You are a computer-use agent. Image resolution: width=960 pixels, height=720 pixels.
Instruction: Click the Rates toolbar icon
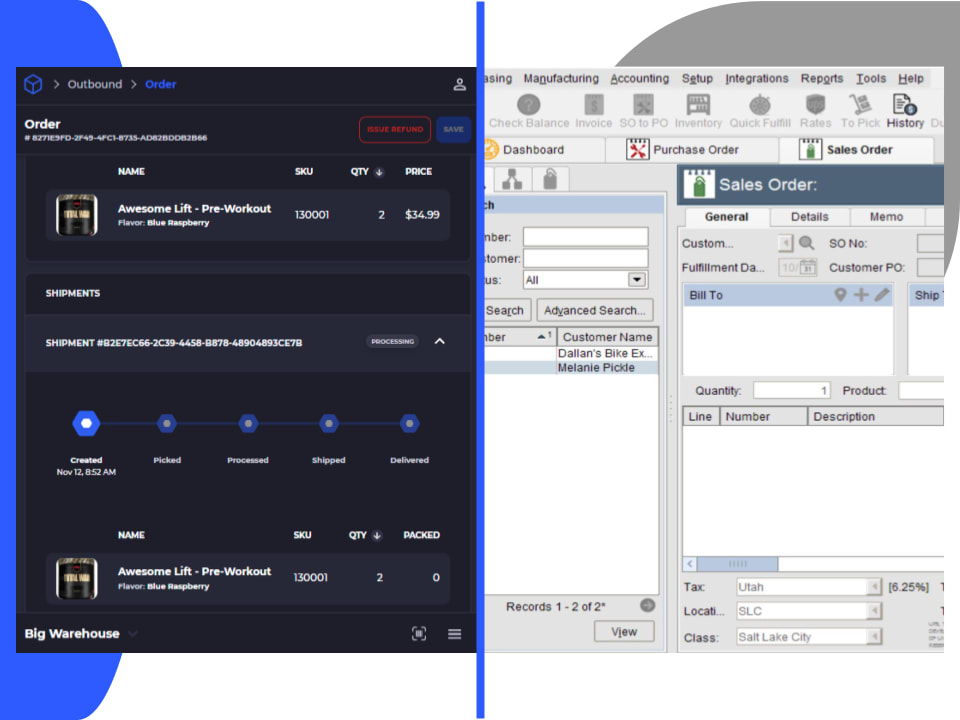815,105
